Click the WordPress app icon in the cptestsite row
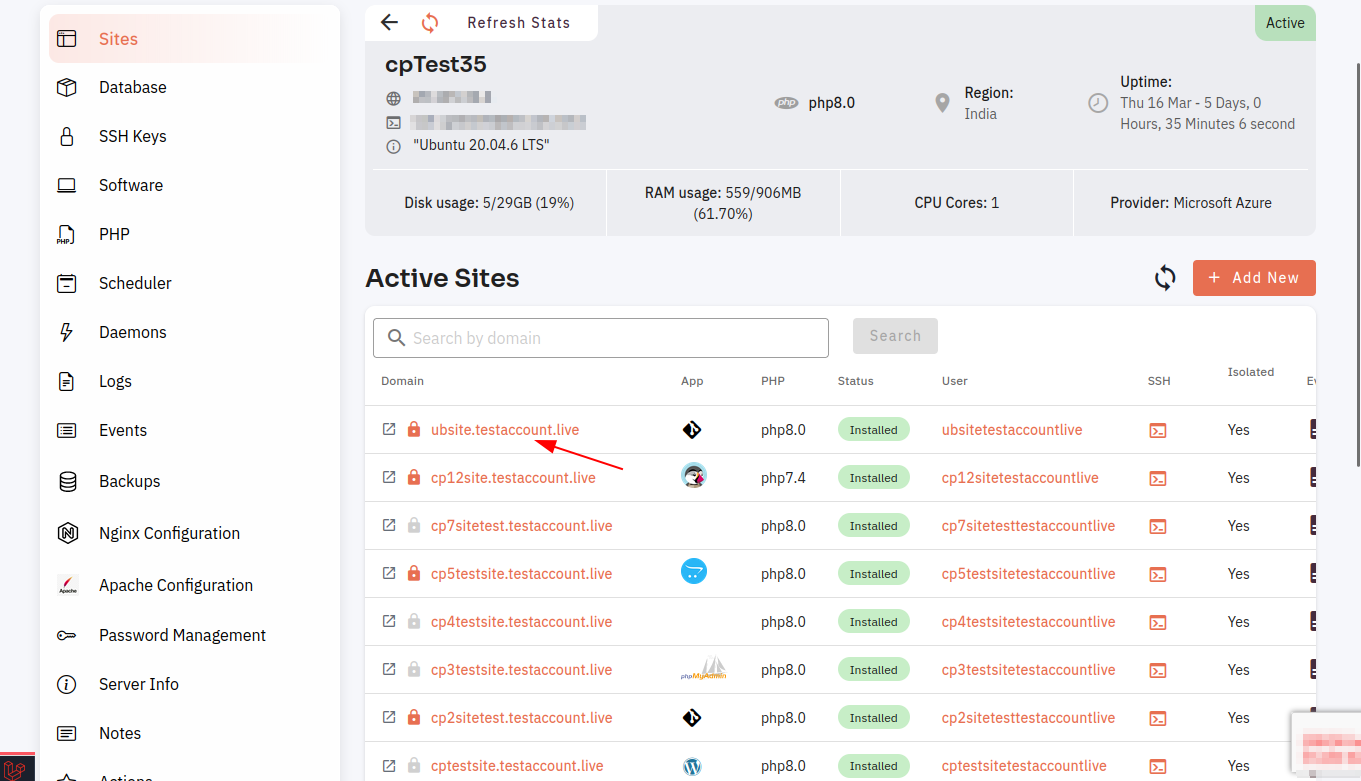 pyautogui.click(x=691, y=767)
